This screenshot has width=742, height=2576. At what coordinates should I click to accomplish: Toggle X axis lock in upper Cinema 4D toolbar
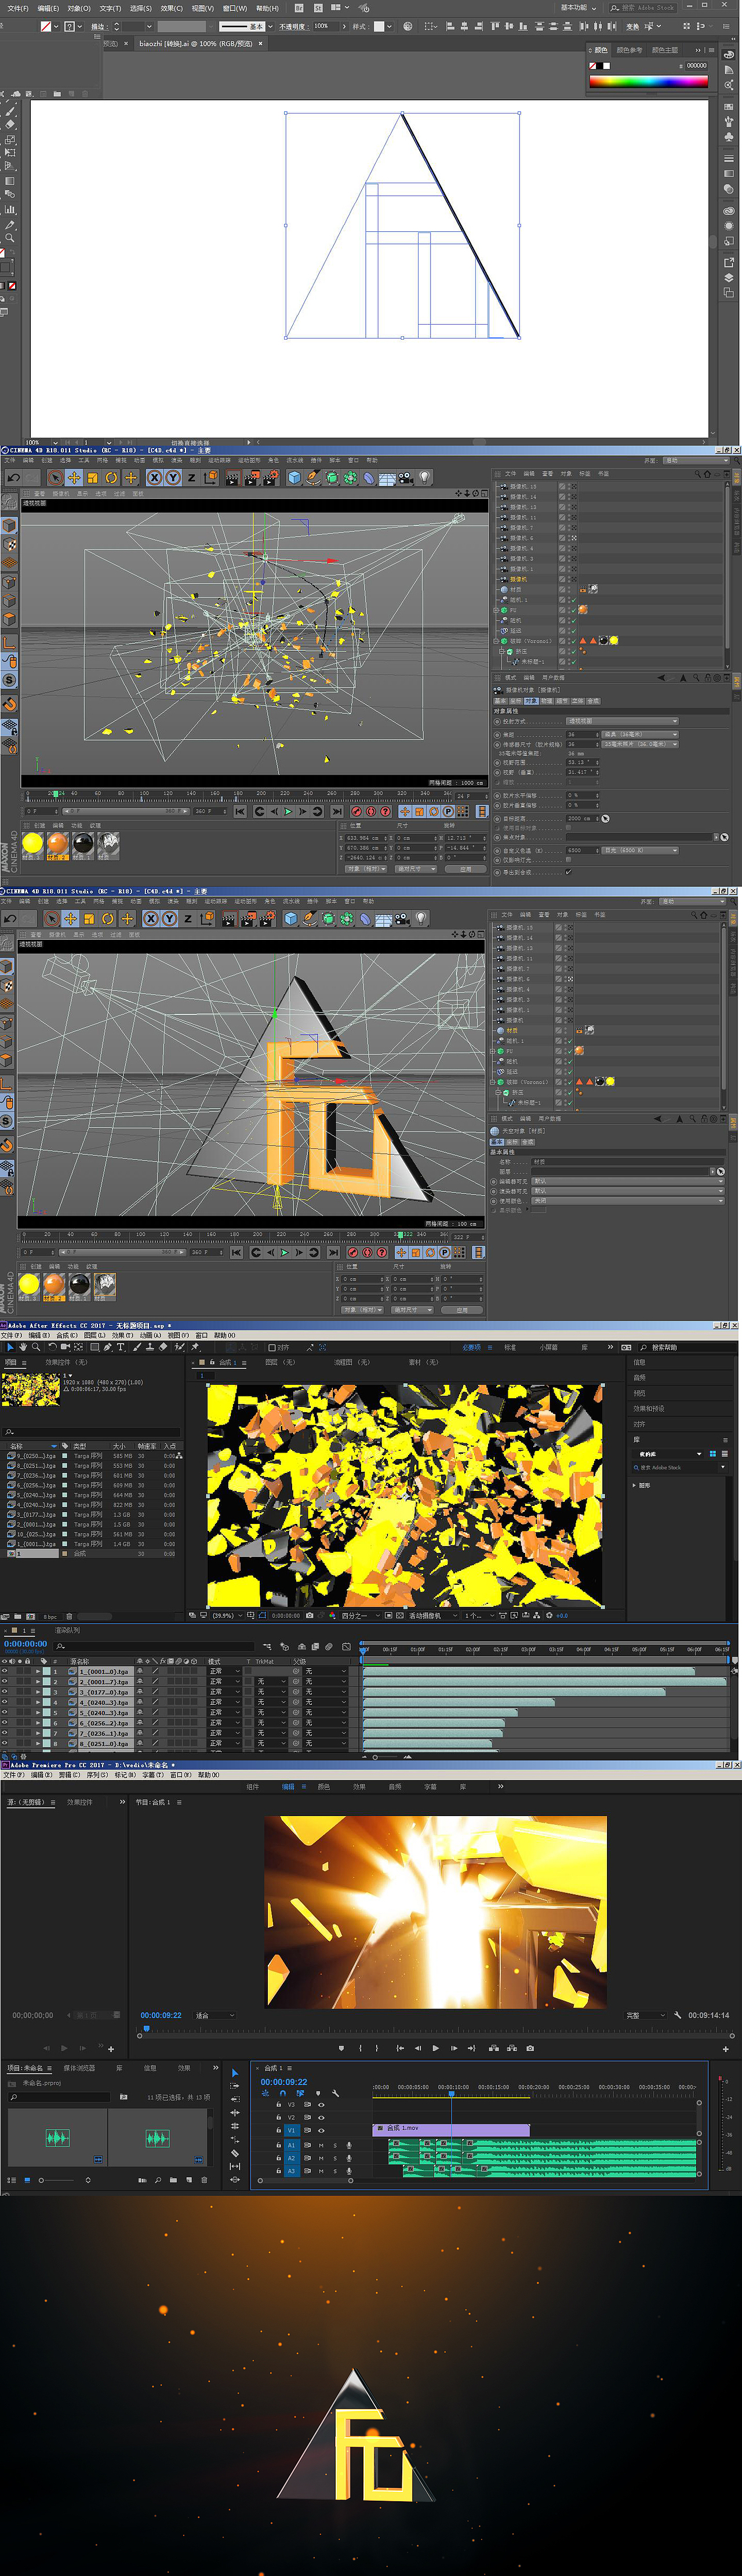(x=155, y=477)
